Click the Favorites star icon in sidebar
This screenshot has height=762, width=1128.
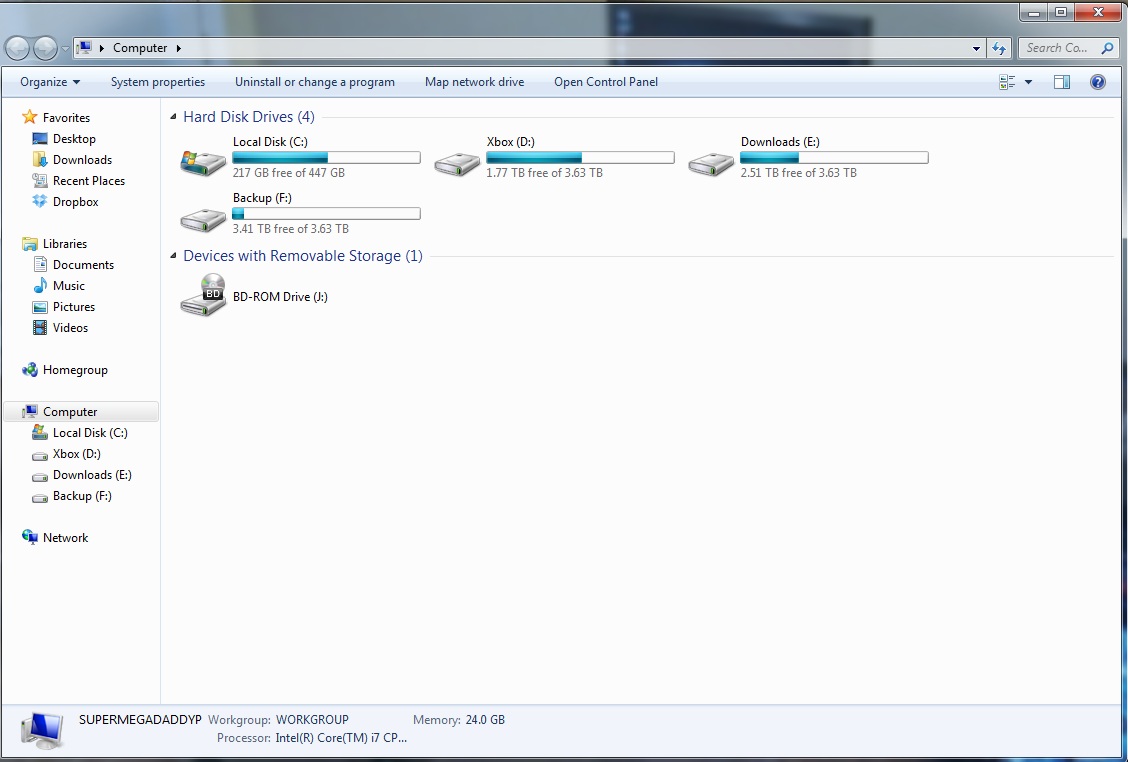[x=29, y=117]
